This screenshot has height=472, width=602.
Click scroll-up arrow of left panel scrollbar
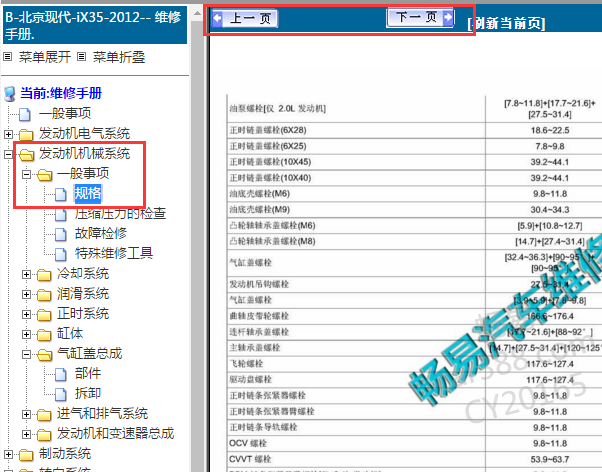(197, 13)
